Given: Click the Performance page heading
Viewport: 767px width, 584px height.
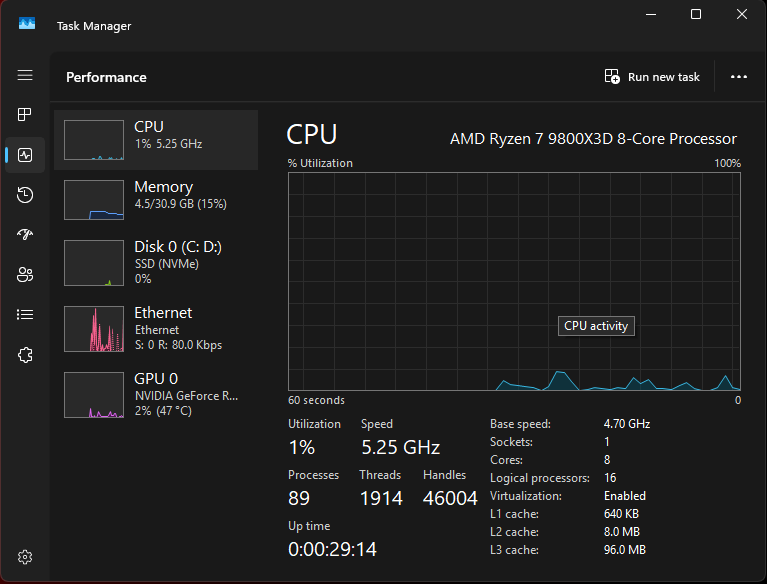Looking at the screenshot, I should [x=106, y=77].
